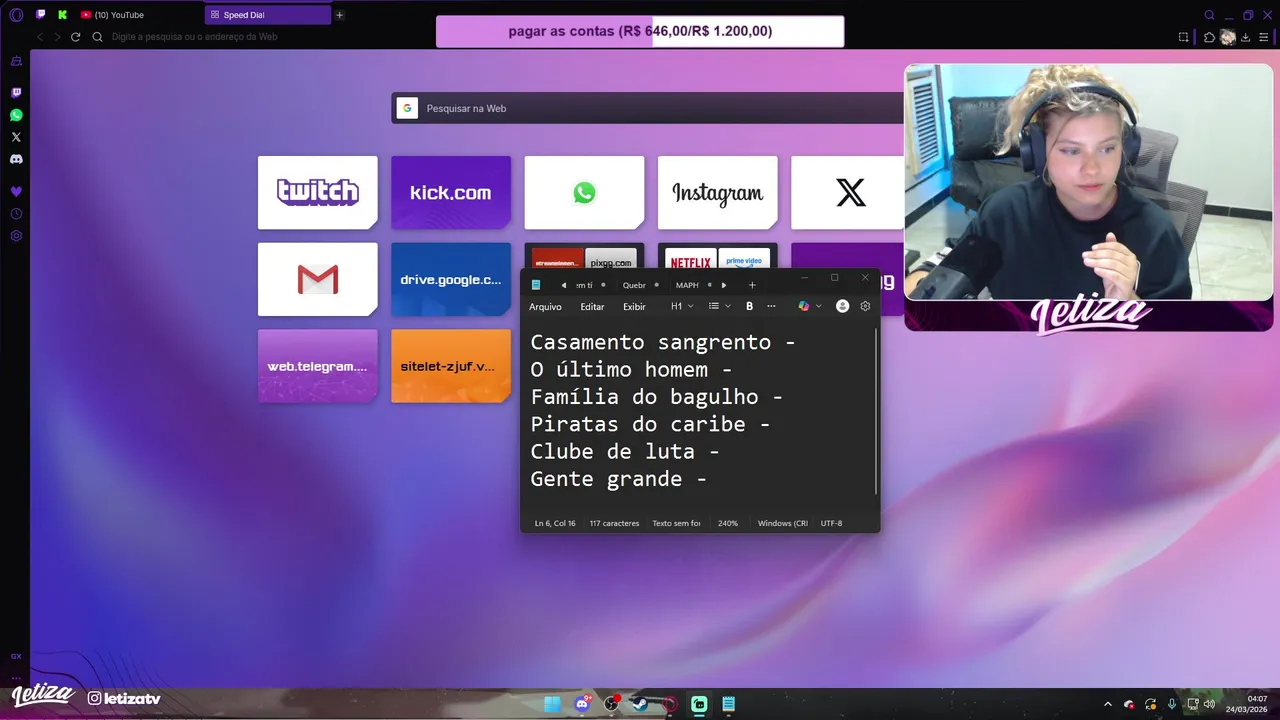Expand the Copilot dropdown arrow in Notepad
The width and height of the screenshot is (1280, 720).
[819, 306]
